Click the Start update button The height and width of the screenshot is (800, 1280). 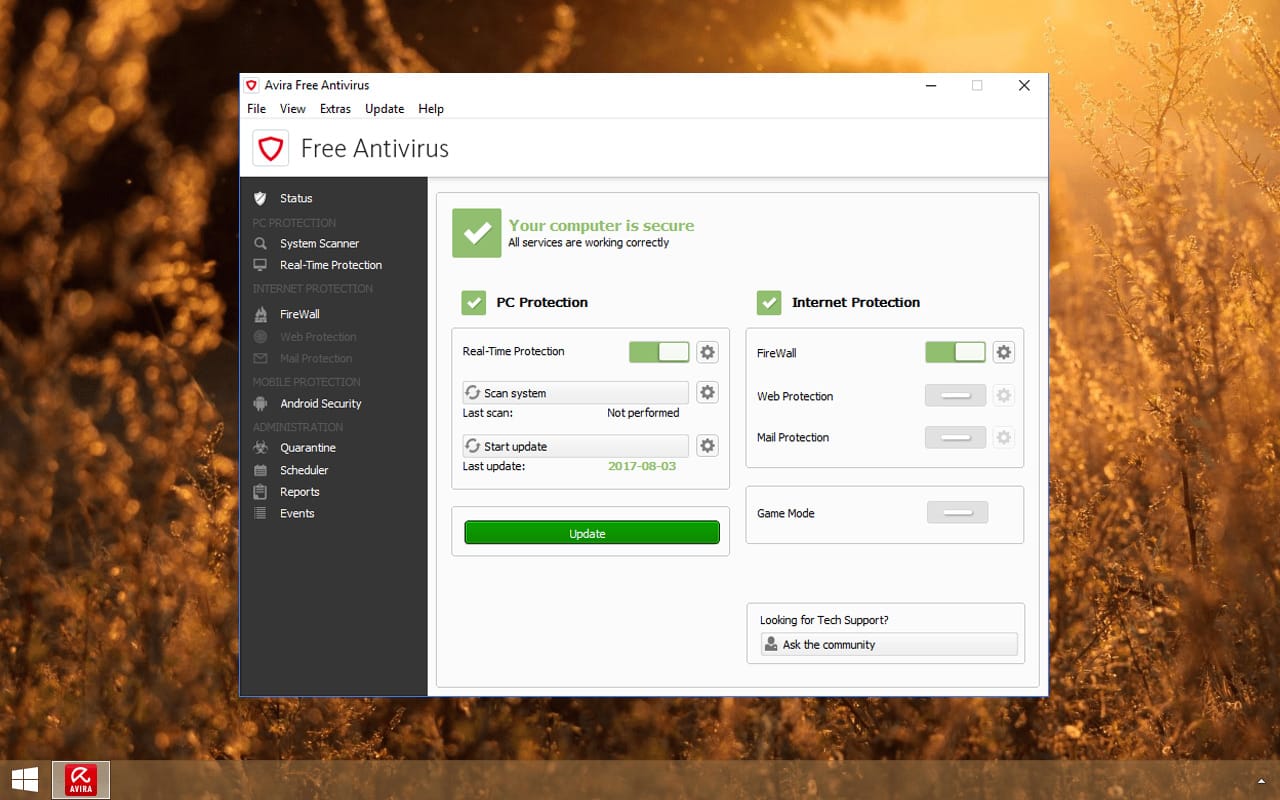[x=575, y=446]
